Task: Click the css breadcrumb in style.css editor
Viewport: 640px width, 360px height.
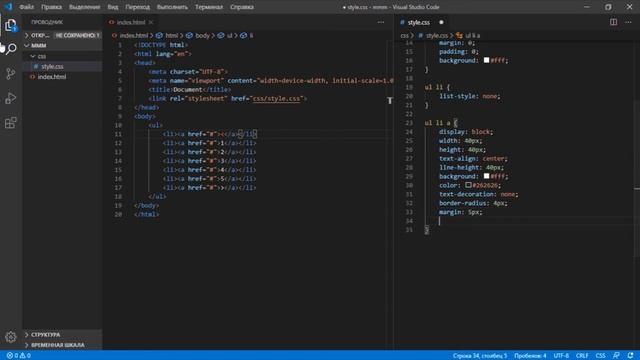Action: tap(404, 36)
